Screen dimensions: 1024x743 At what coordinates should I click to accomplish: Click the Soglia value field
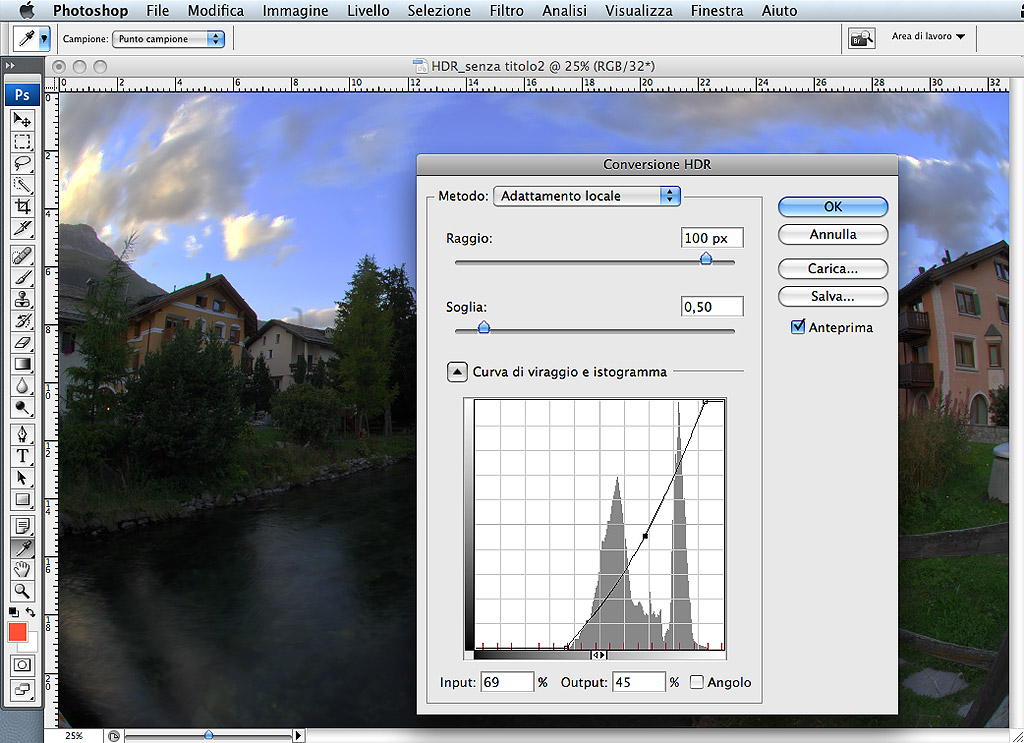(x=712, y=307)
